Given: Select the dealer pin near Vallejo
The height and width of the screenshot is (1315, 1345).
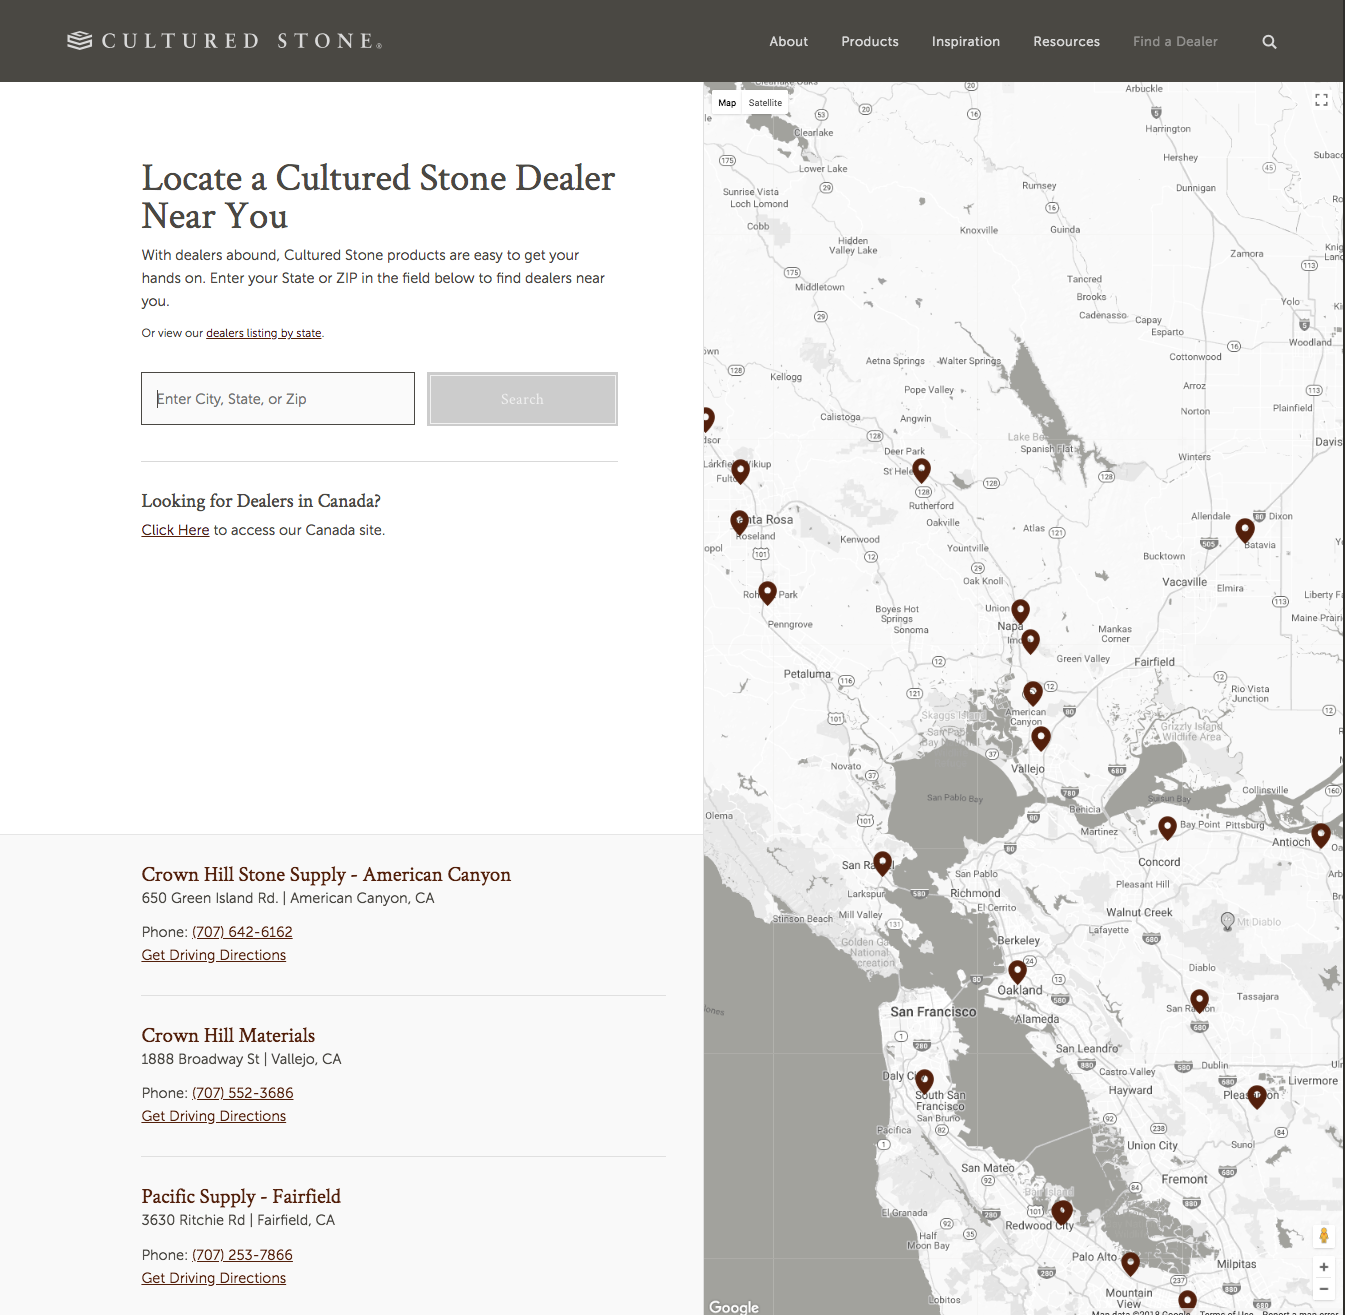Looking at the screenshot, I should pyautogui.click(x=1041, y=737).
